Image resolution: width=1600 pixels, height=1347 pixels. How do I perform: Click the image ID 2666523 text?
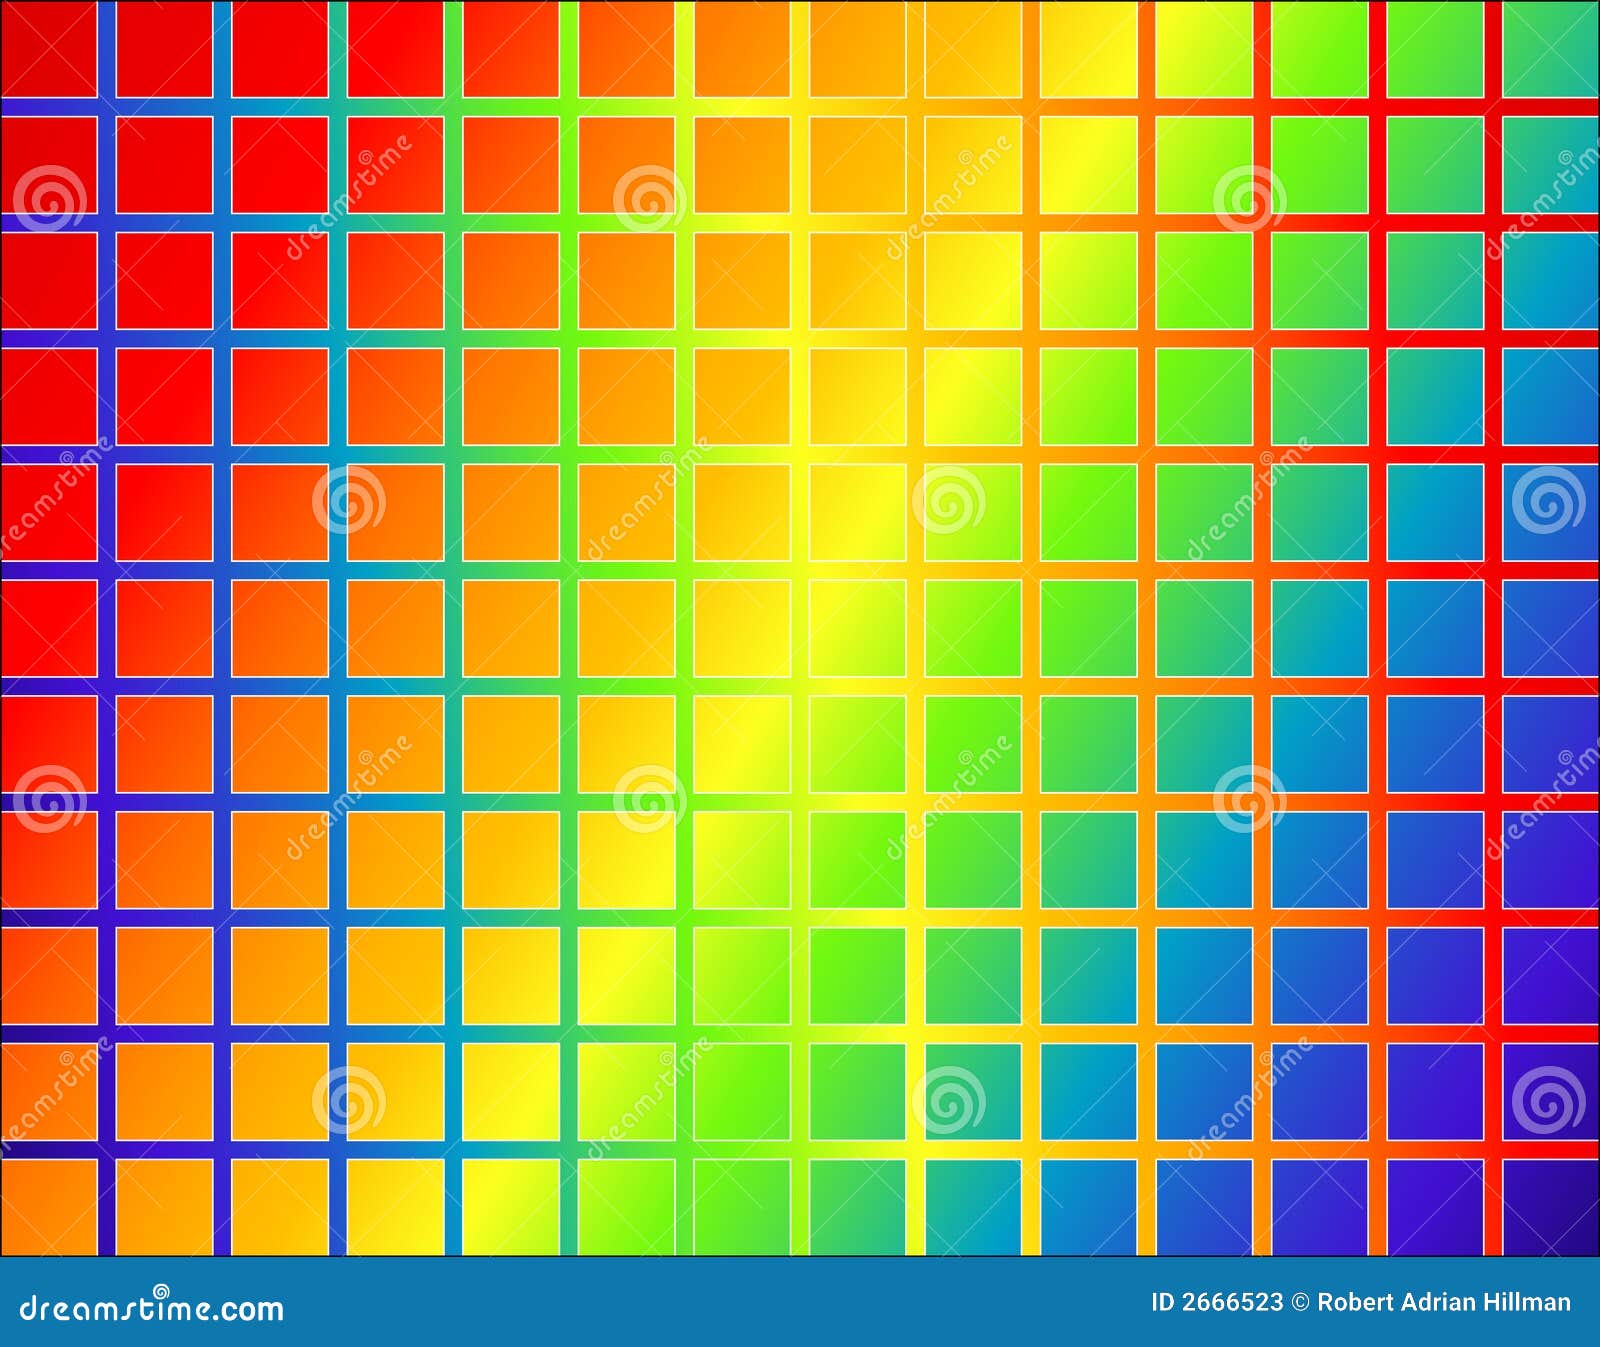(1215, 1302)
